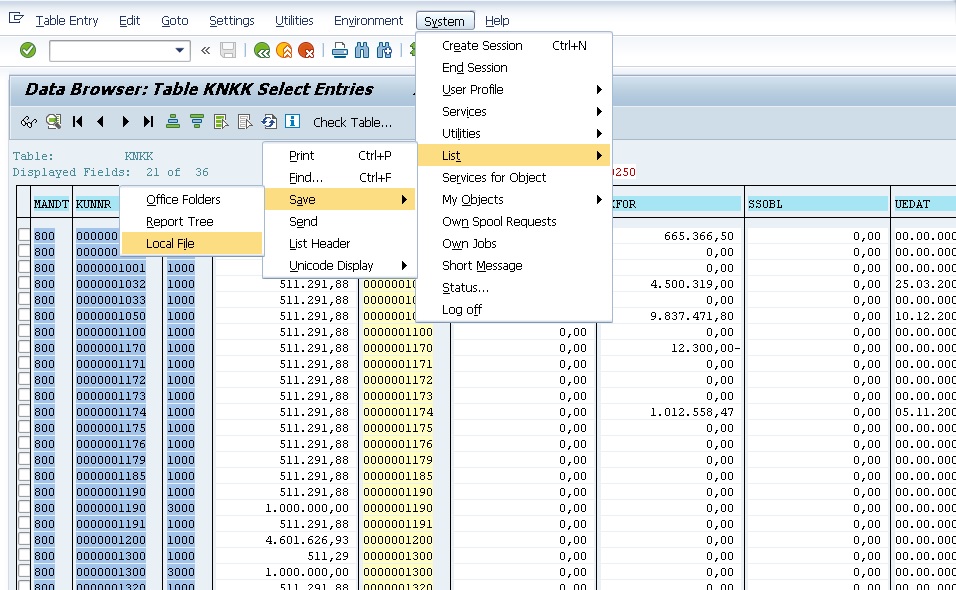Tick checkbox for row KUNNR 0000001171

coord(24,363)
